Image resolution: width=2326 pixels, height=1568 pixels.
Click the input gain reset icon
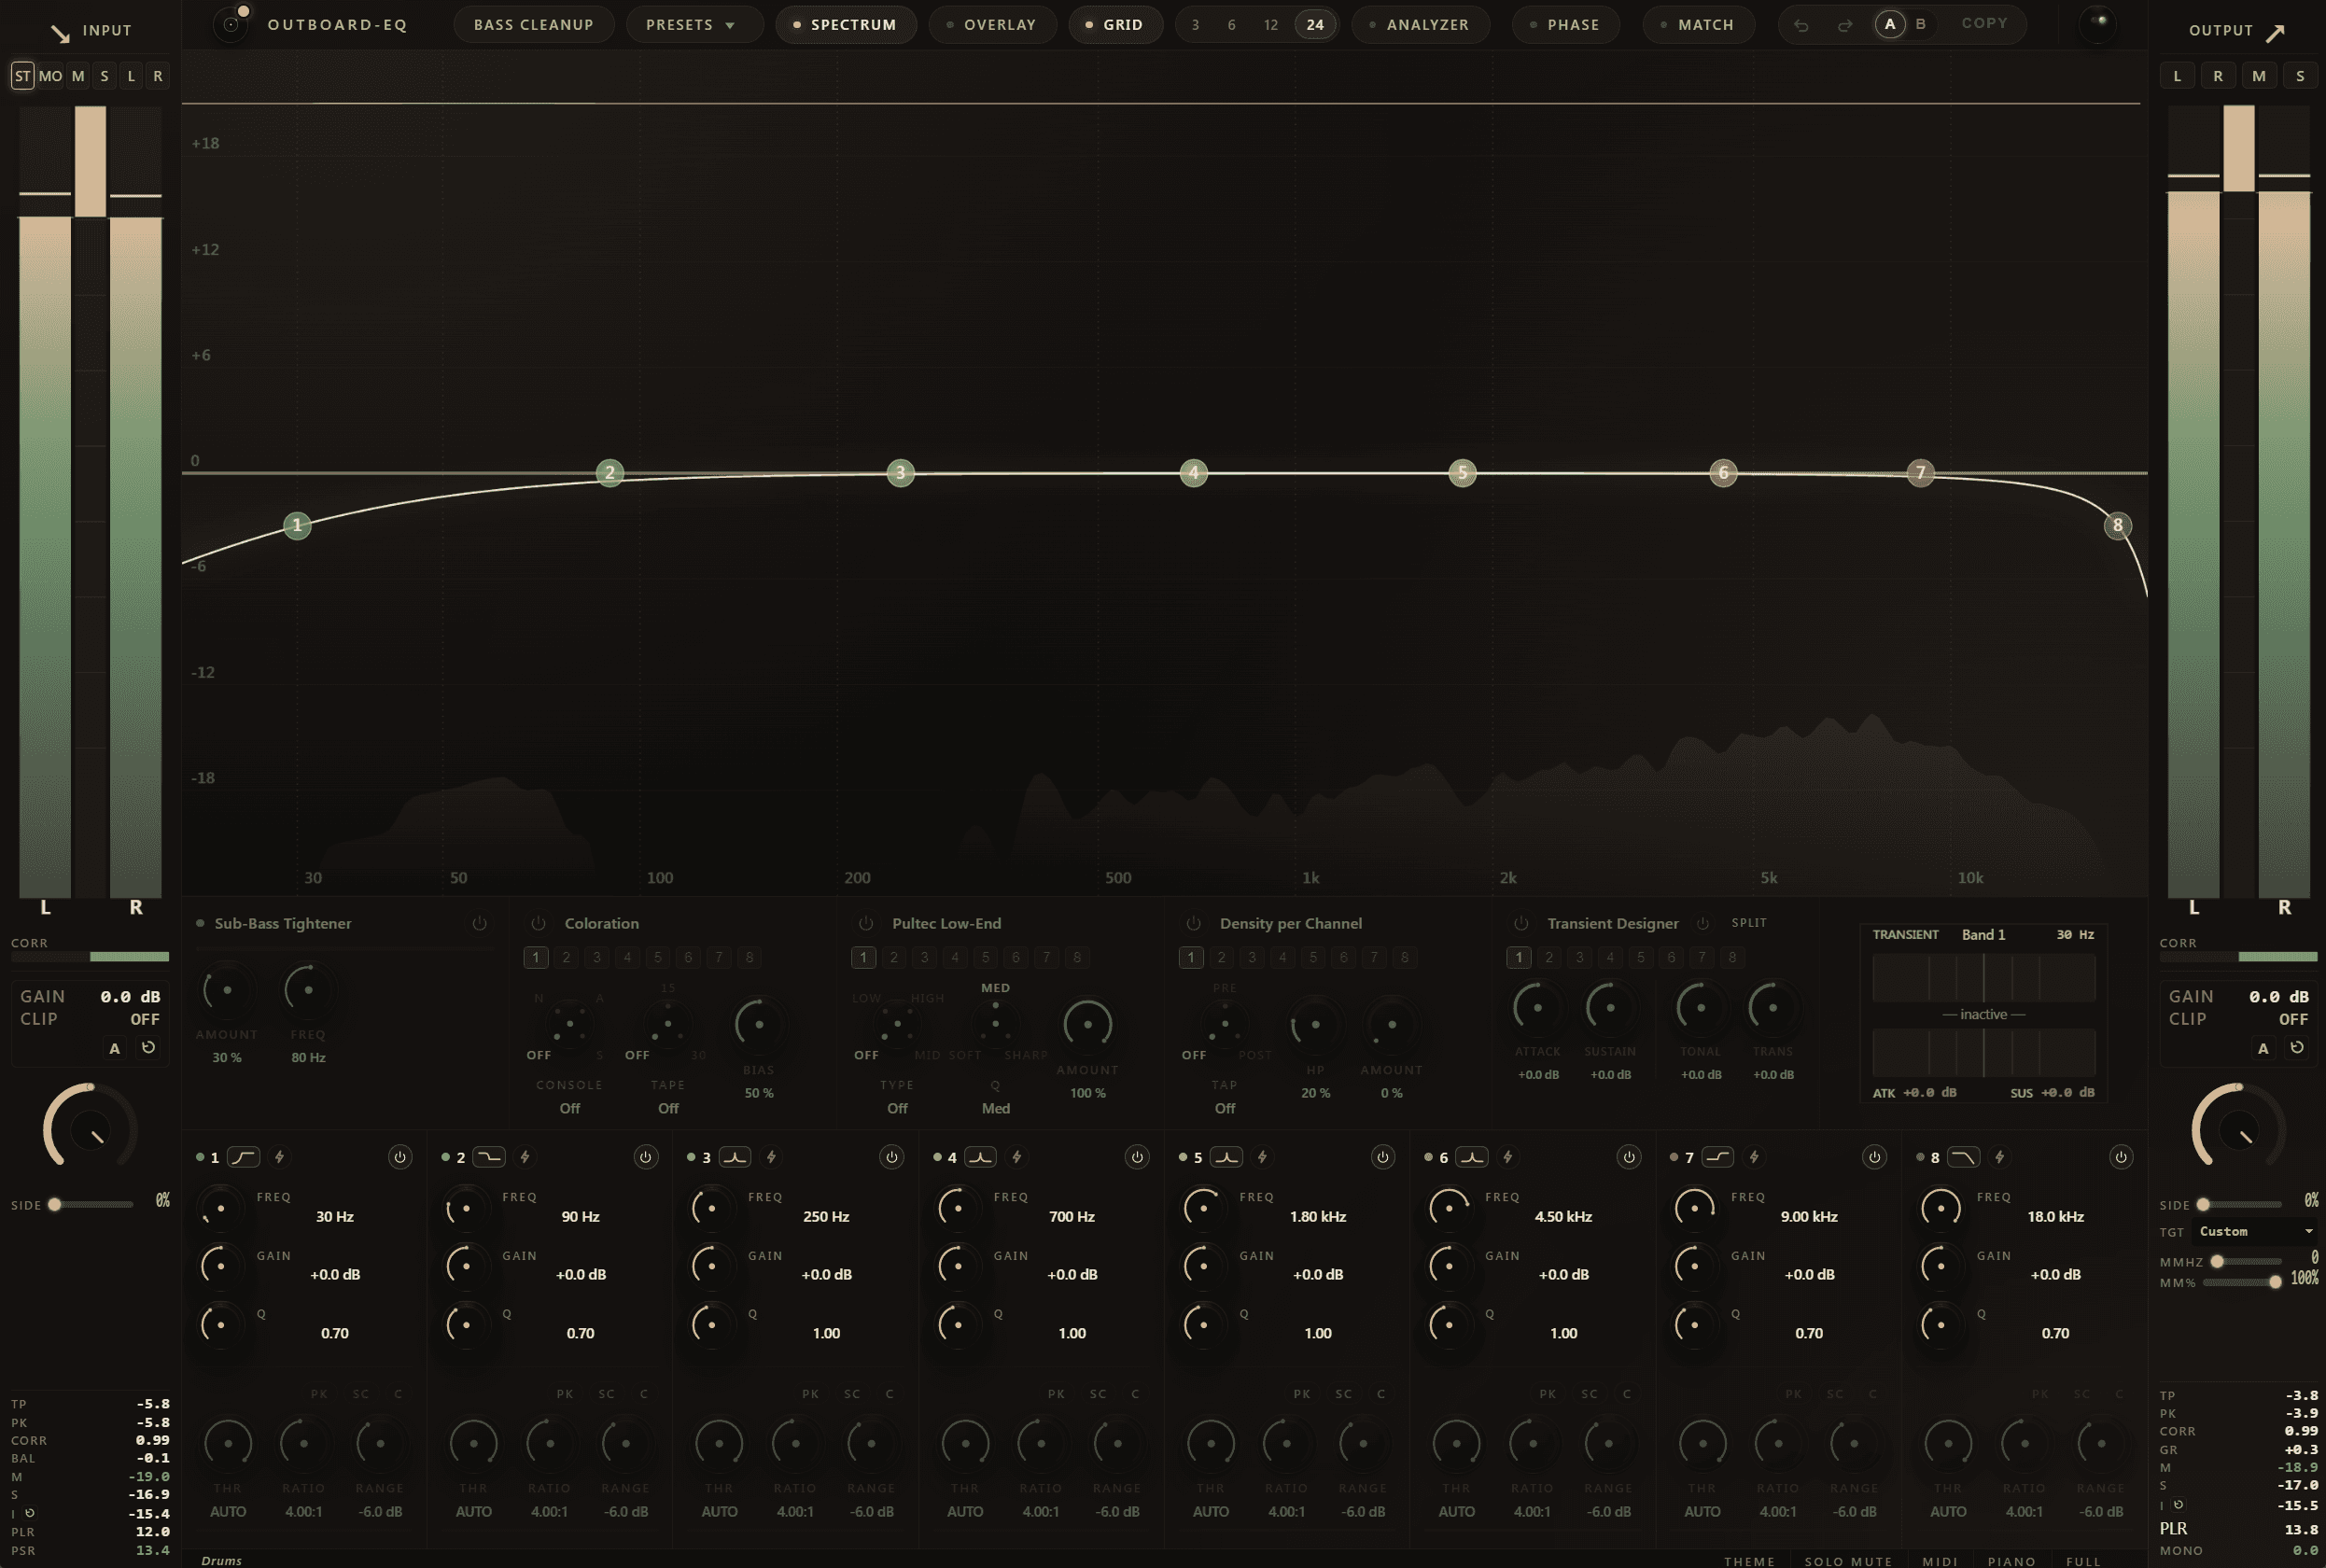pyautogui.click(x=148, y=1047)
